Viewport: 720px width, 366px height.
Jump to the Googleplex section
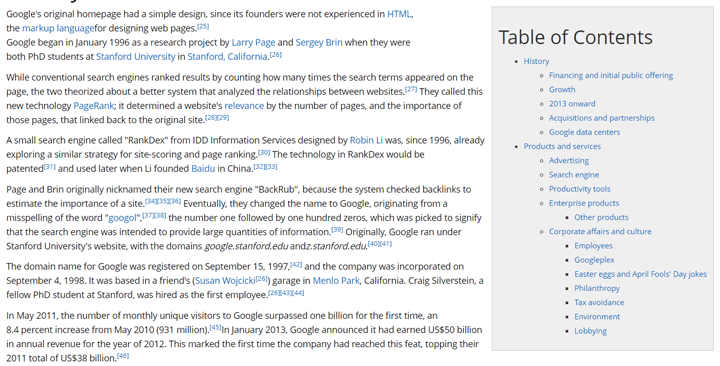click(594, 261)
